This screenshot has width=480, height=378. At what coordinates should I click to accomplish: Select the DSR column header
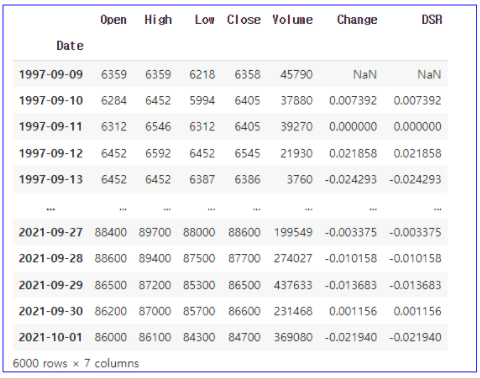coord(432,20)
